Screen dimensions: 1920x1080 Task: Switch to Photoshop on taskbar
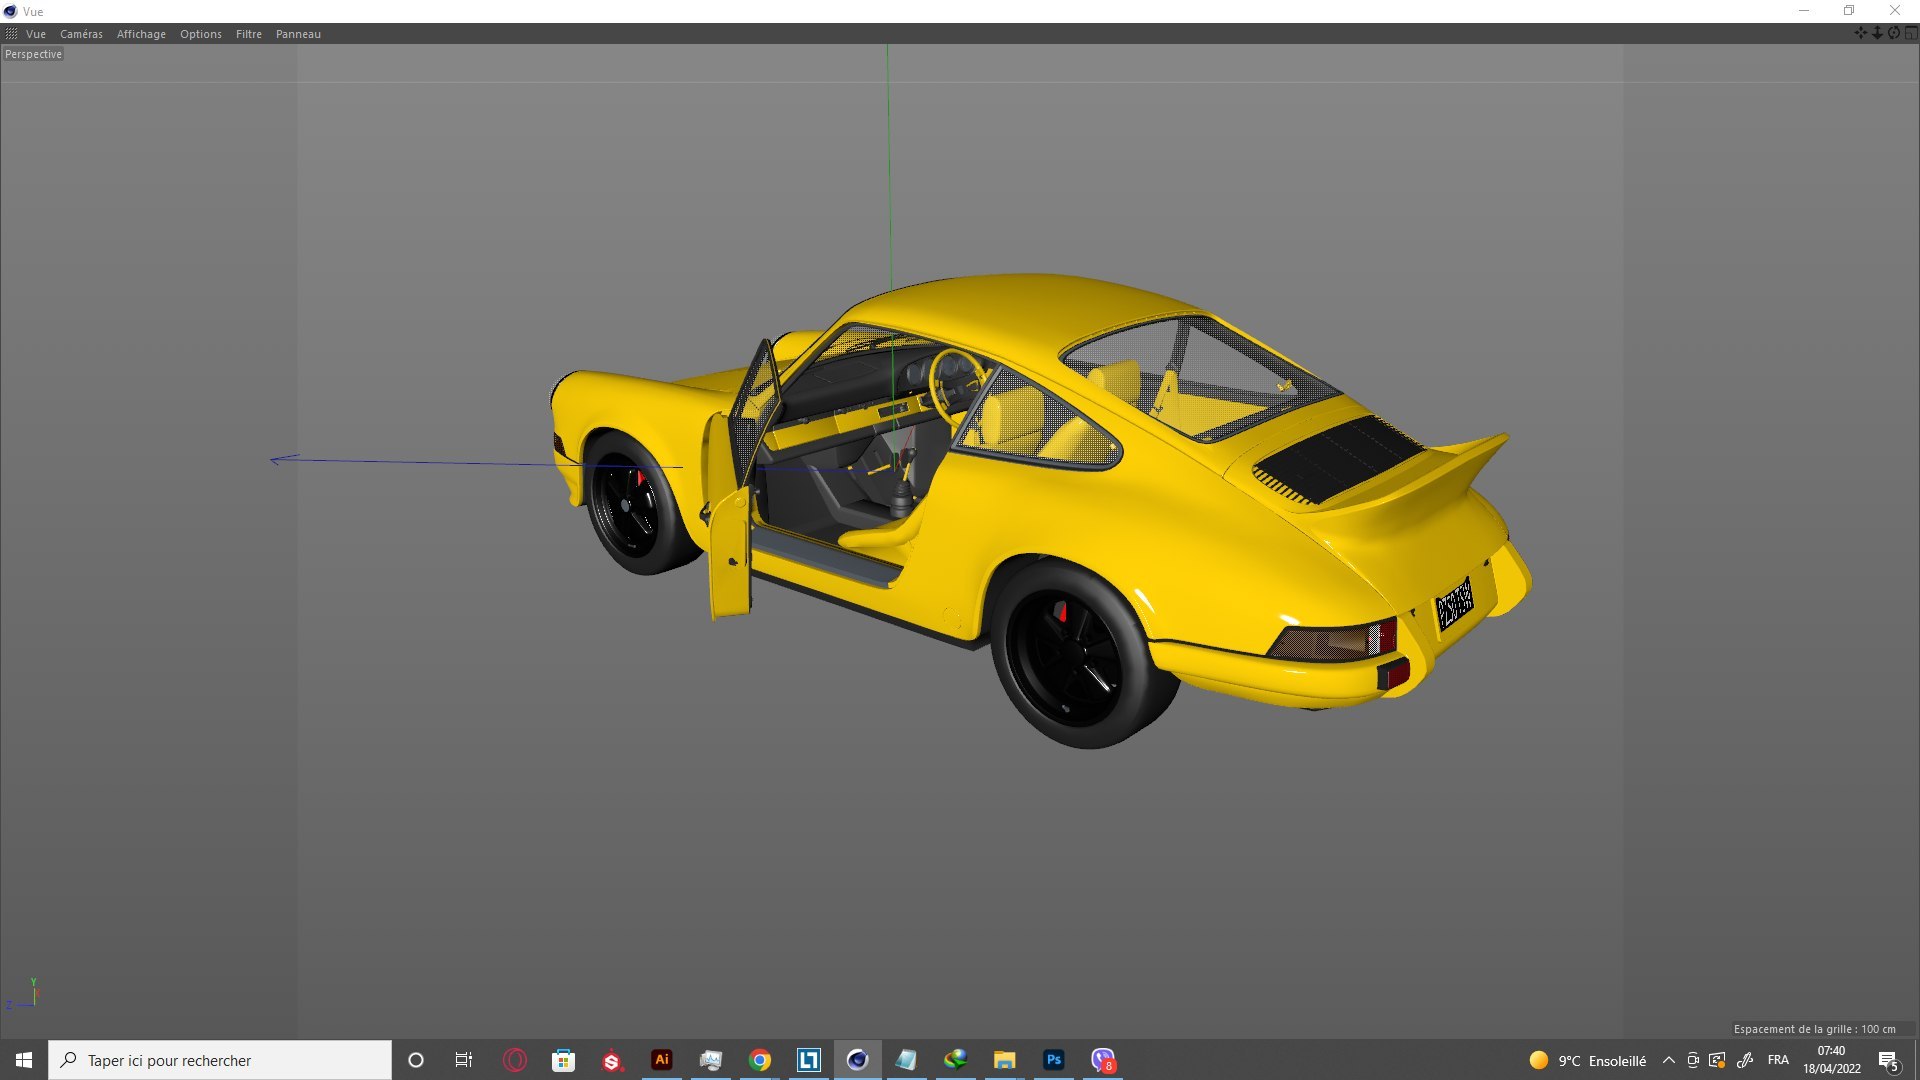1054,1060
